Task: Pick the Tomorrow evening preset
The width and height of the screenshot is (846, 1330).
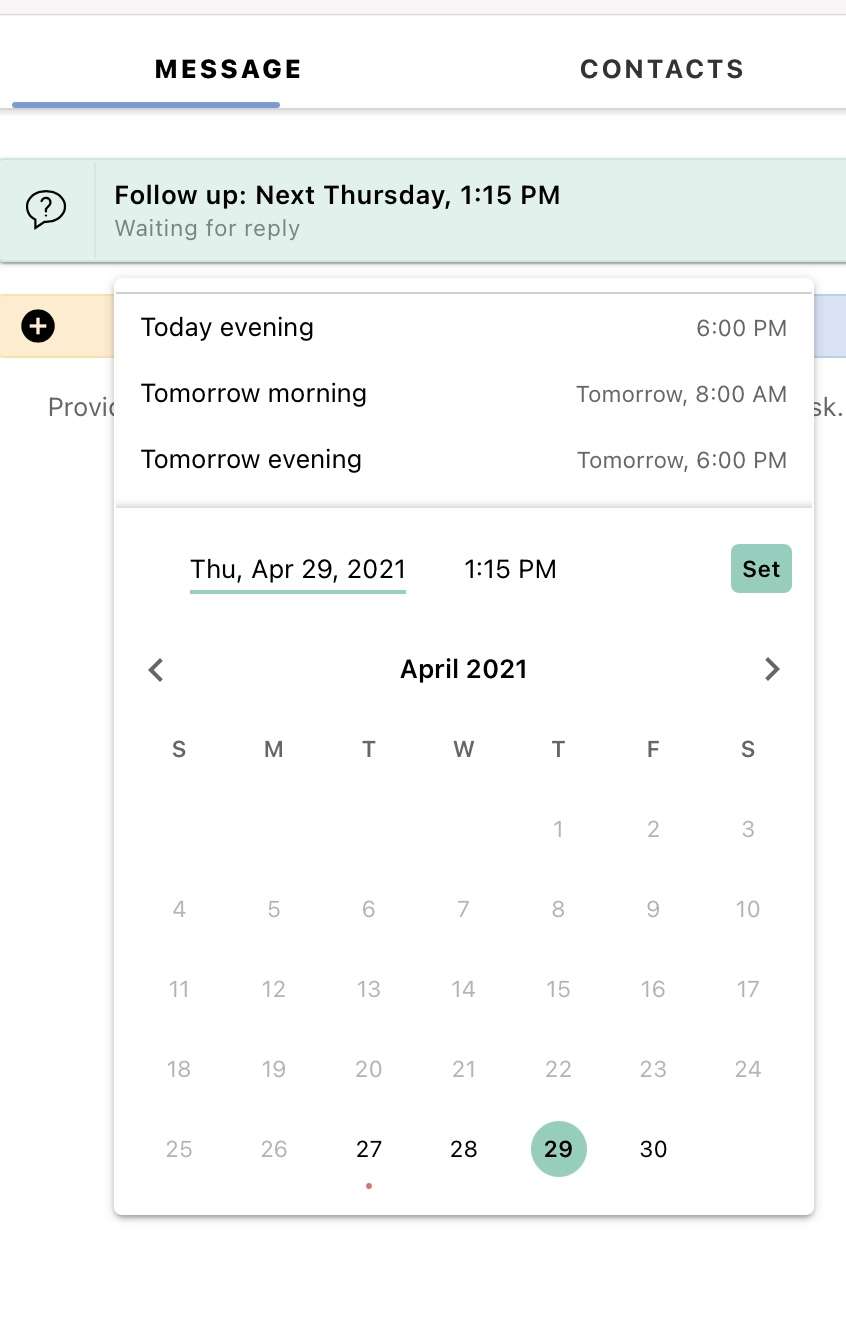Action: (464, 459)
